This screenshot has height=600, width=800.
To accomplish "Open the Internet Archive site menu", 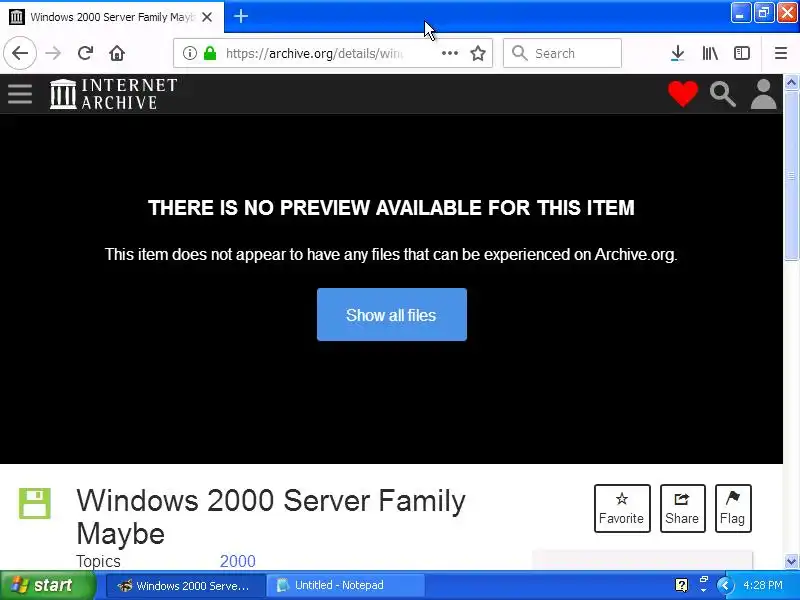I will 20,94.
